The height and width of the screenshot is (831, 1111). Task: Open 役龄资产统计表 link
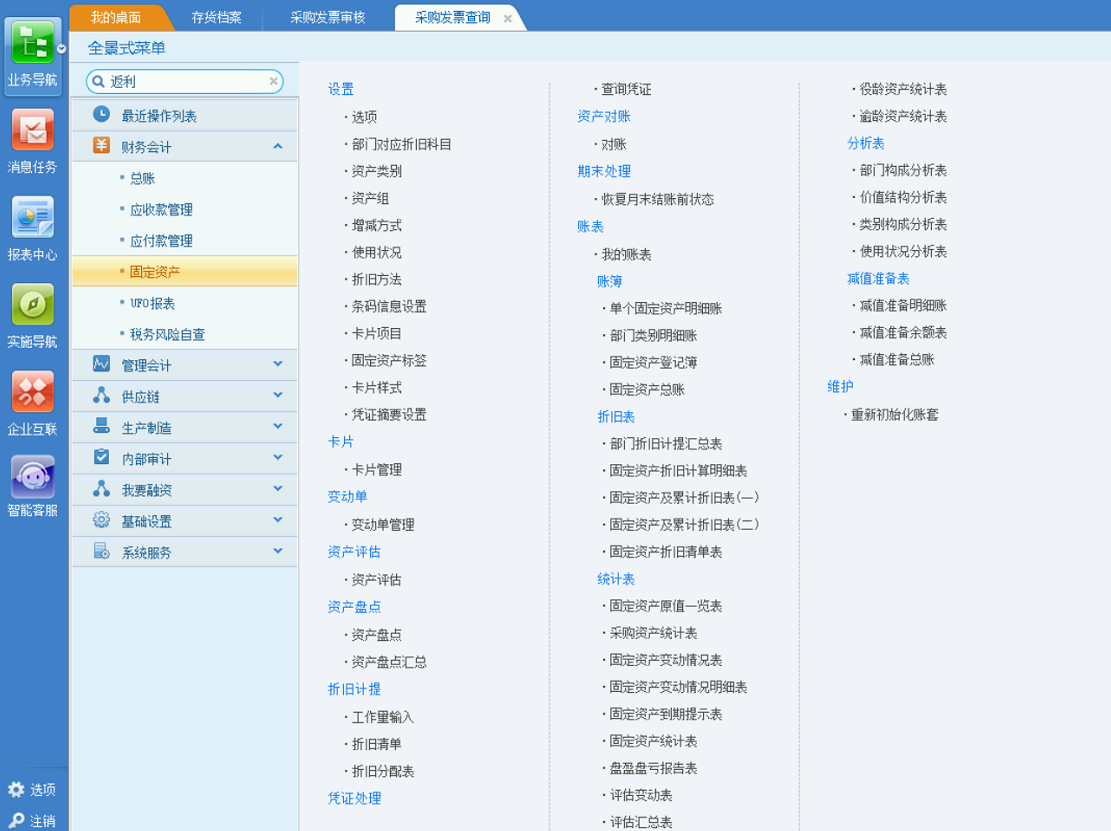click(903, 89)
